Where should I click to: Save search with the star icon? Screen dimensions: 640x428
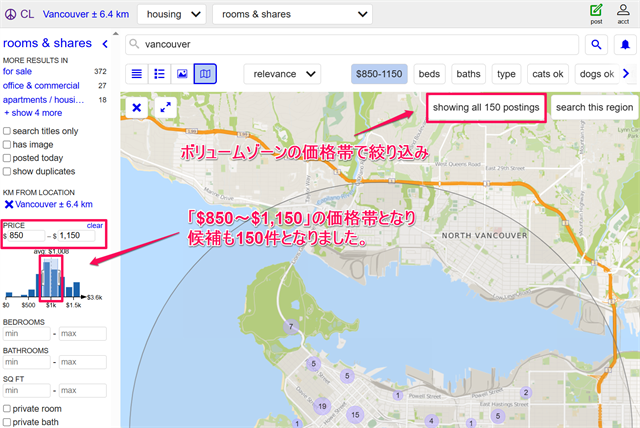point(625,45)
